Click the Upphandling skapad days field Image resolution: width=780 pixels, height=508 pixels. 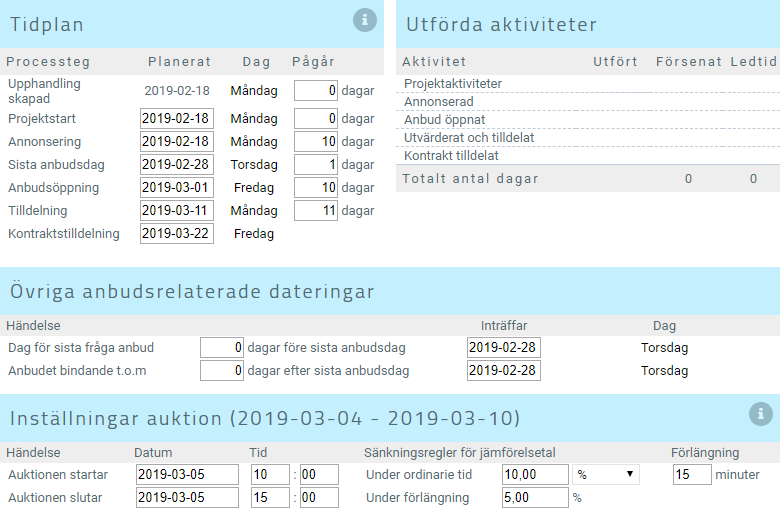click(x=316, y=91)
